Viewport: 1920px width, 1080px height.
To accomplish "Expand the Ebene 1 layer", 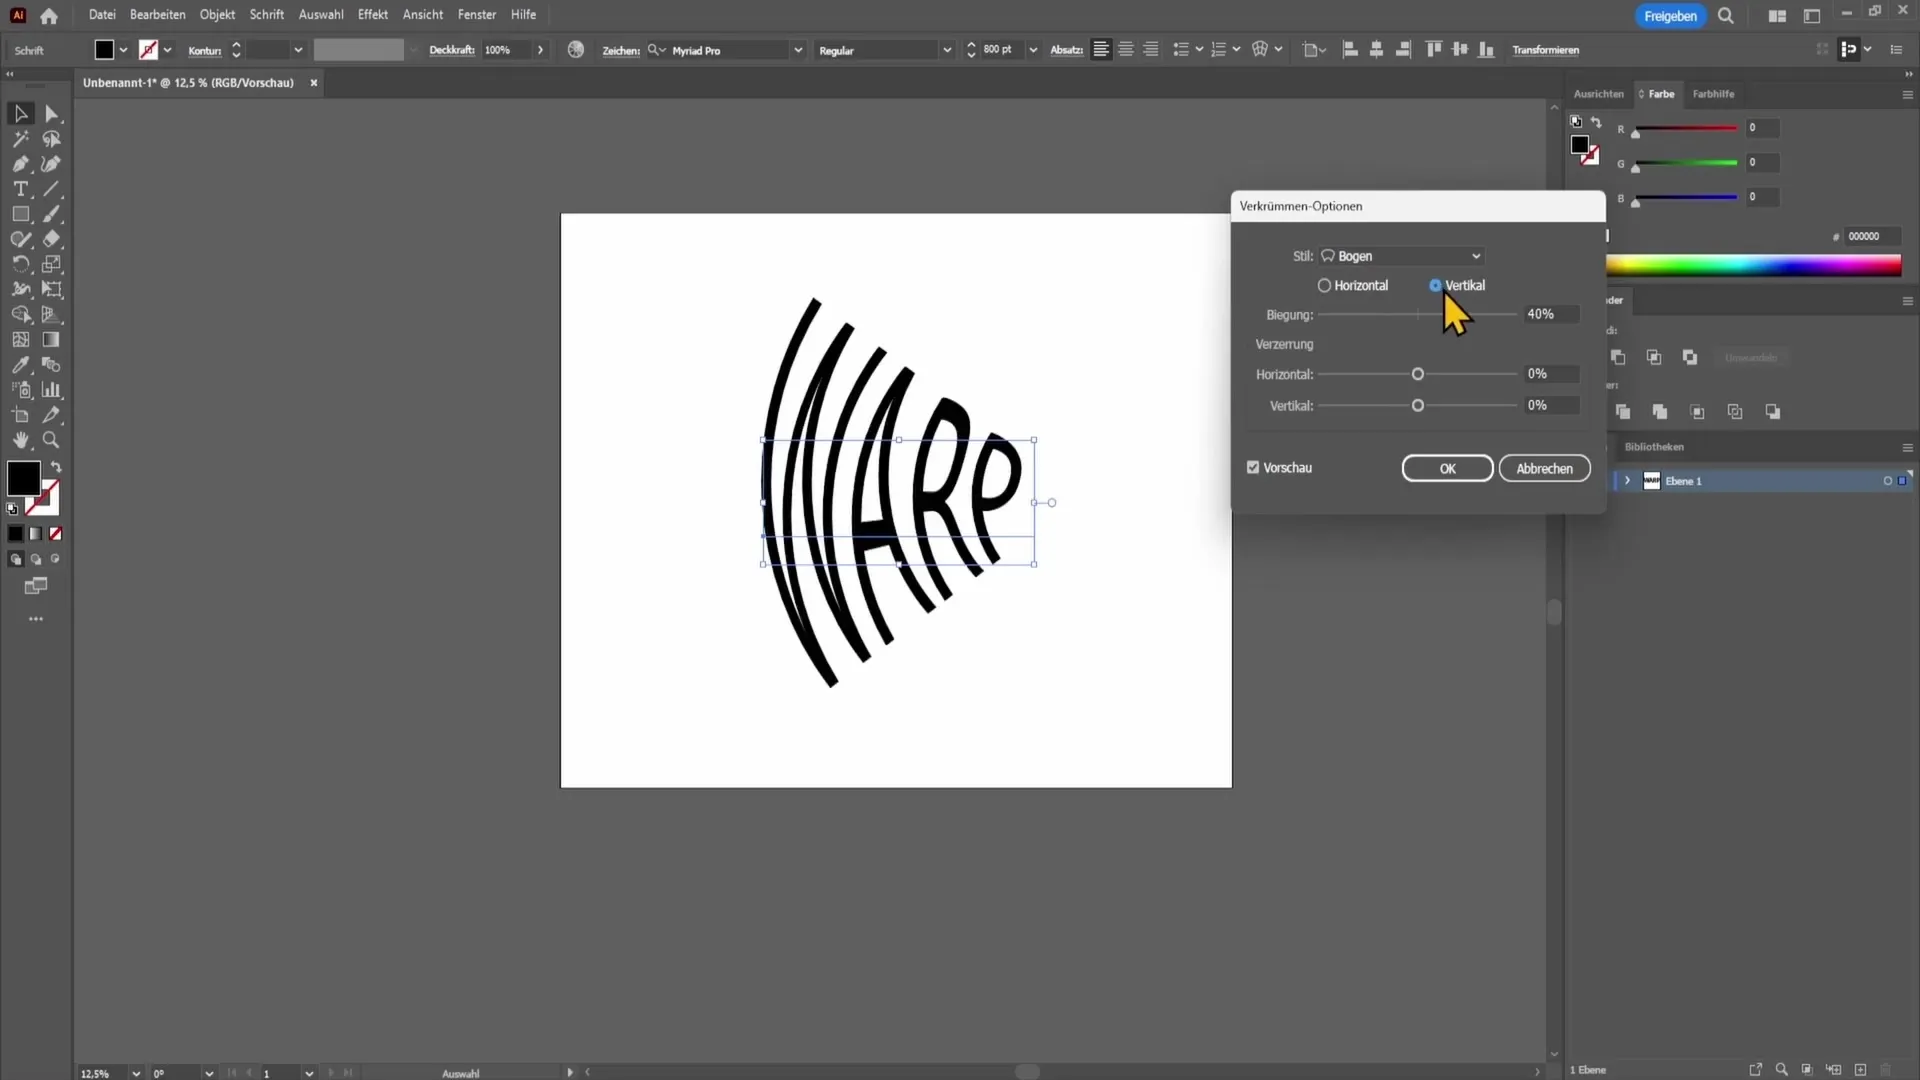I will coord(1627,481).
